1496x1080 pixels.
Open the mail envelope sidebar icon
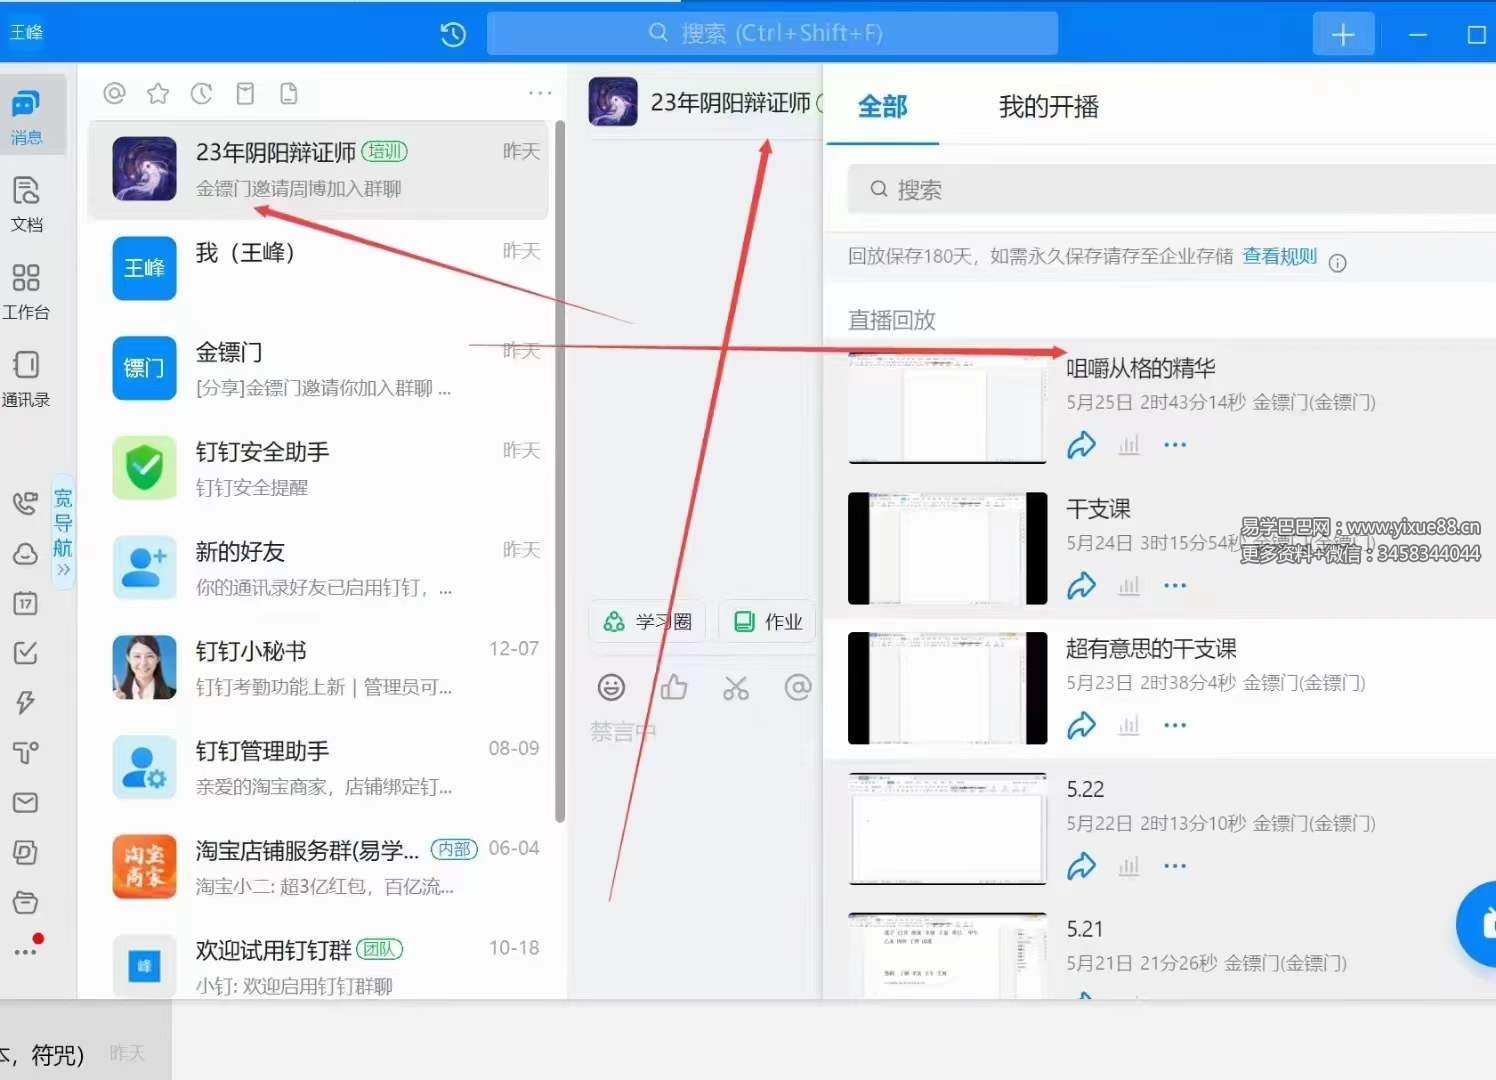coord(25,802)
